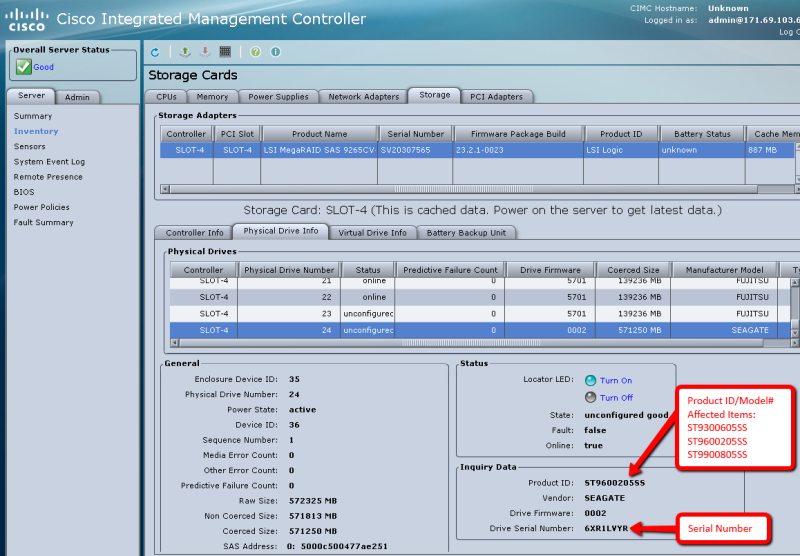Open the Power Supplies tab
This screenshot has width=800, height=556.
coord(278,96)
